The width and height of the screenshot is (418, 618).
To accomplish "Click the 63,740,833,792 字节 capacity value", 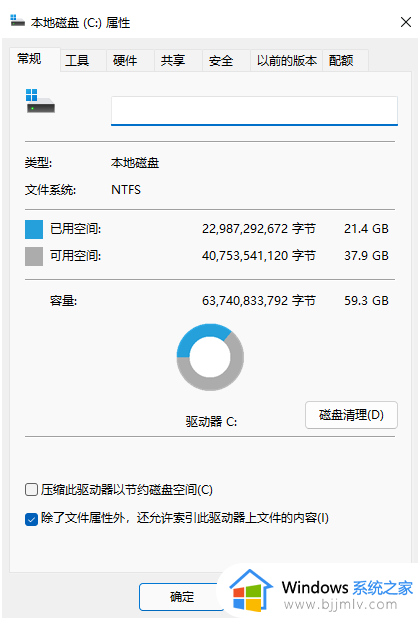I will (x=259, y=301).
